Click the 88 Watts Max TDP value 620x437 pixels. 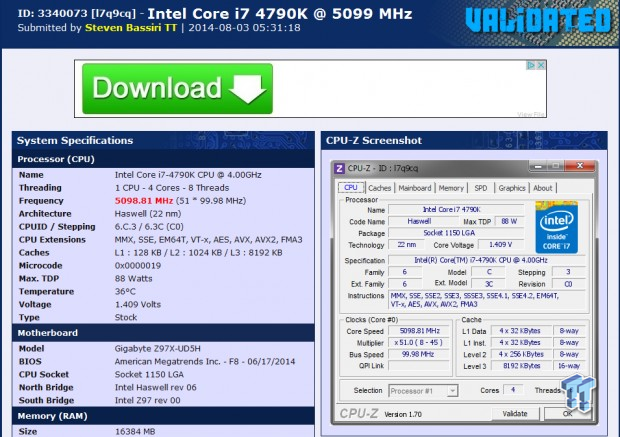click(133, 278)
